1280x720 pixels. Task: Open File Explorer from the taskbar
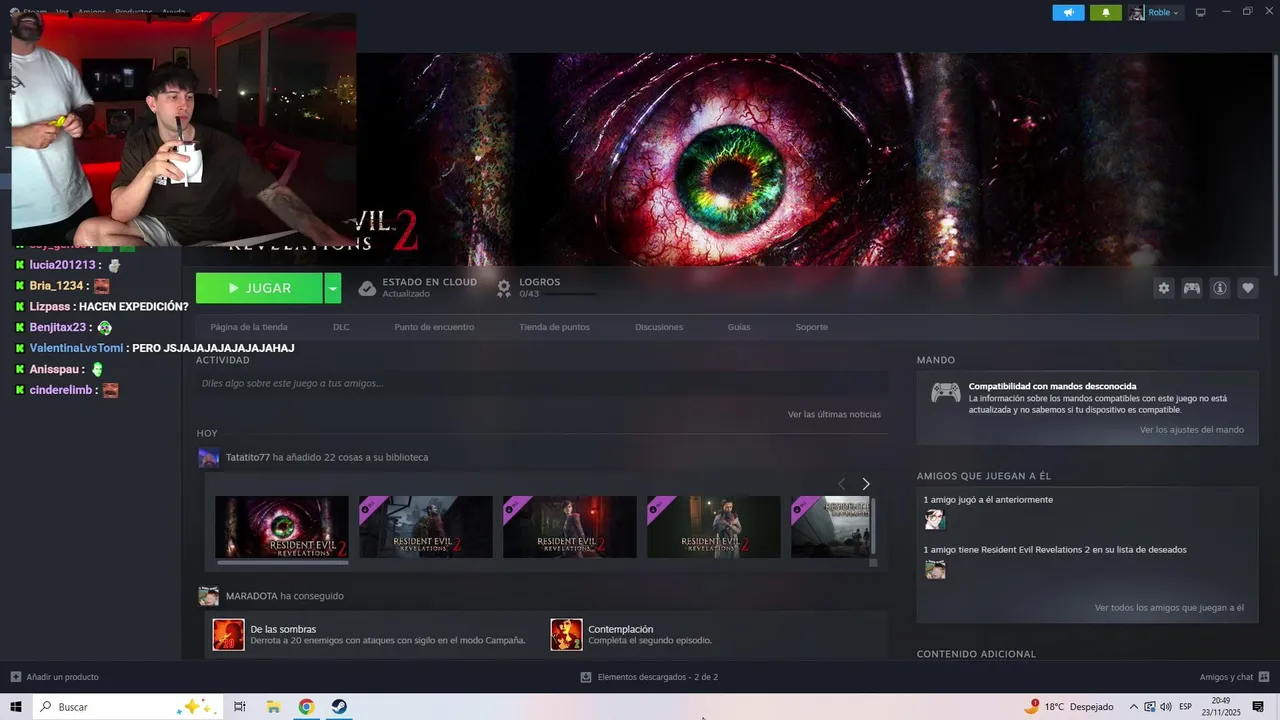(x=273, y=707)
